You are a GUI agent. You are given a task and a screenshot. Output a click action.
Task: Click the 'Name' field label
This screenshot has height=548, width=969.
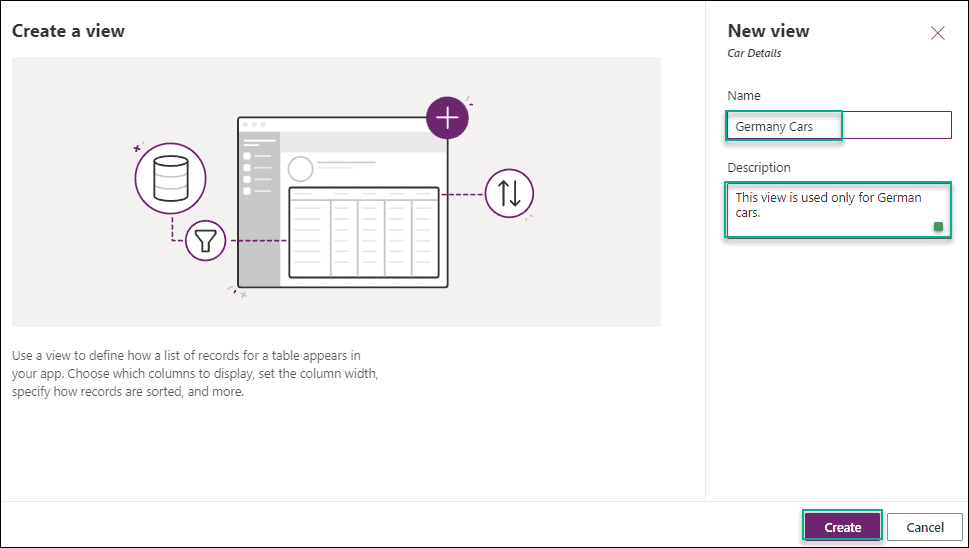(x=744, y=96)
